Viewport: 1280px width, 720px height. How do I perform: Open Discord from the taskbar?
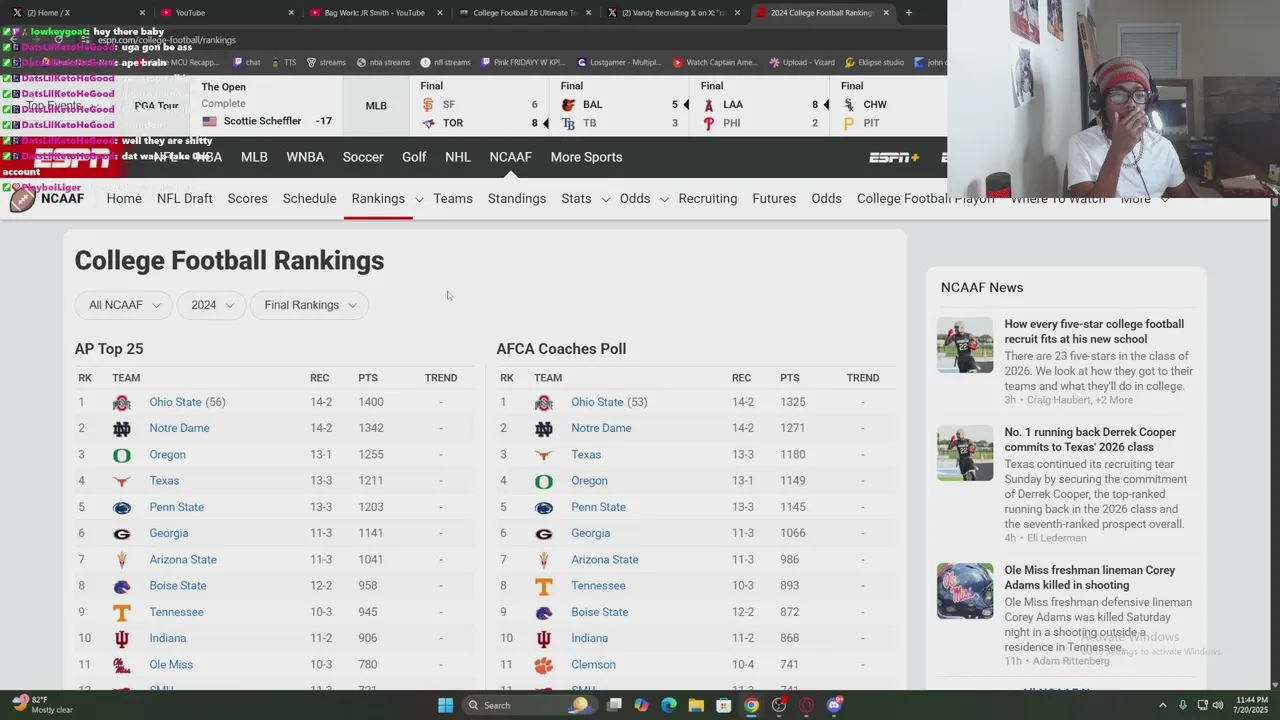point(834,705)
